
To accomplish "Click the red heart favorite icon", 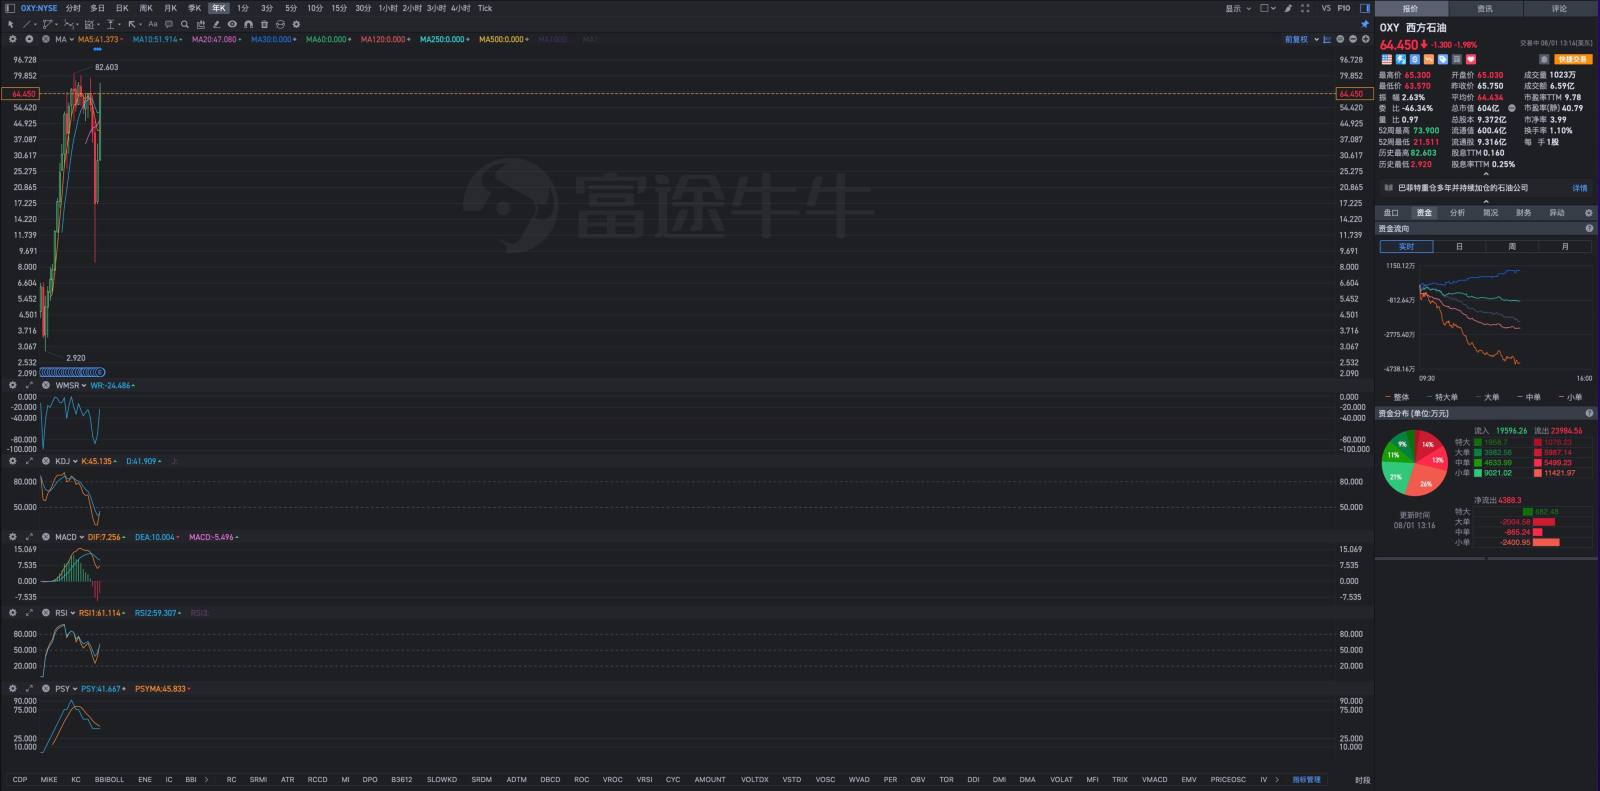I will coord(1471,59).
